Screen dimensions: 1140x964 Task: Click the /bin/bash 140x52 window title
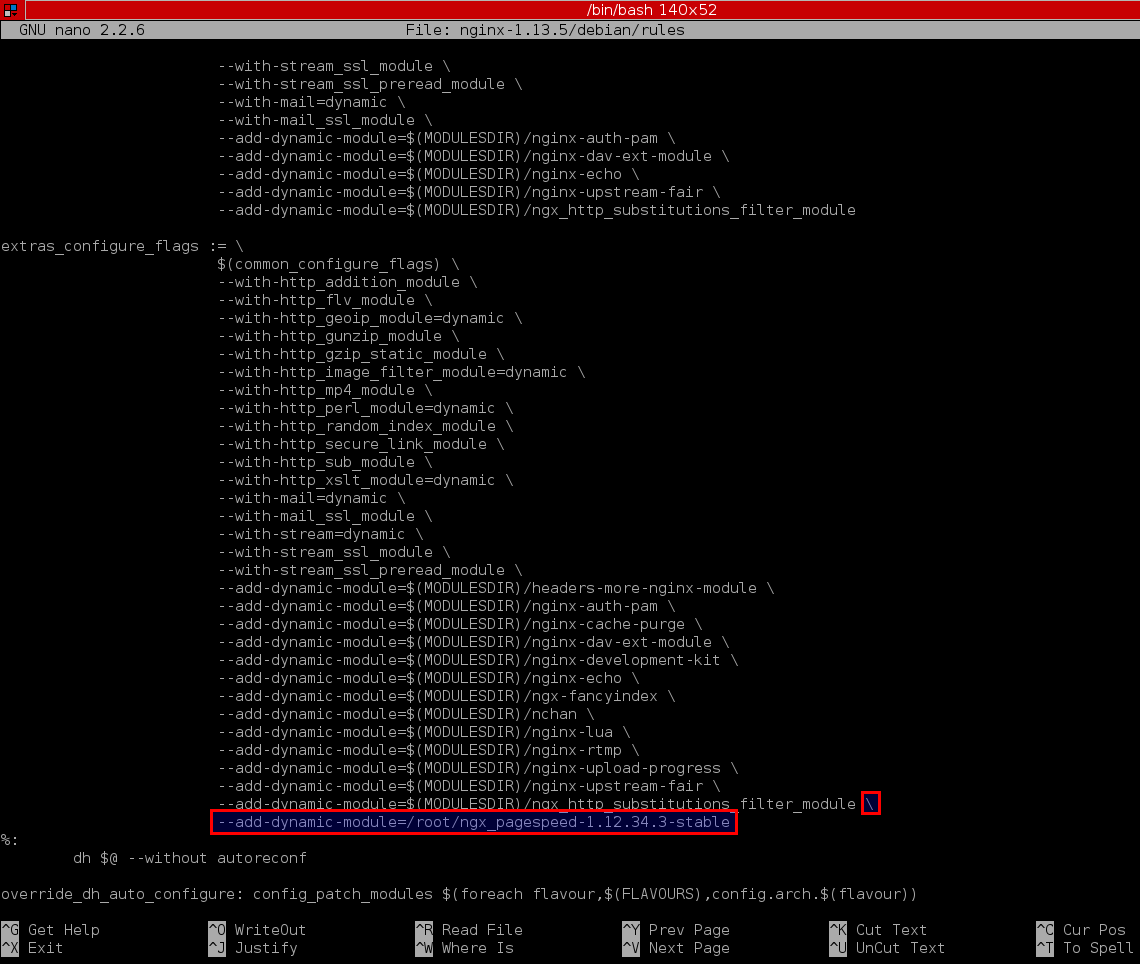click(x=651, y=9)
